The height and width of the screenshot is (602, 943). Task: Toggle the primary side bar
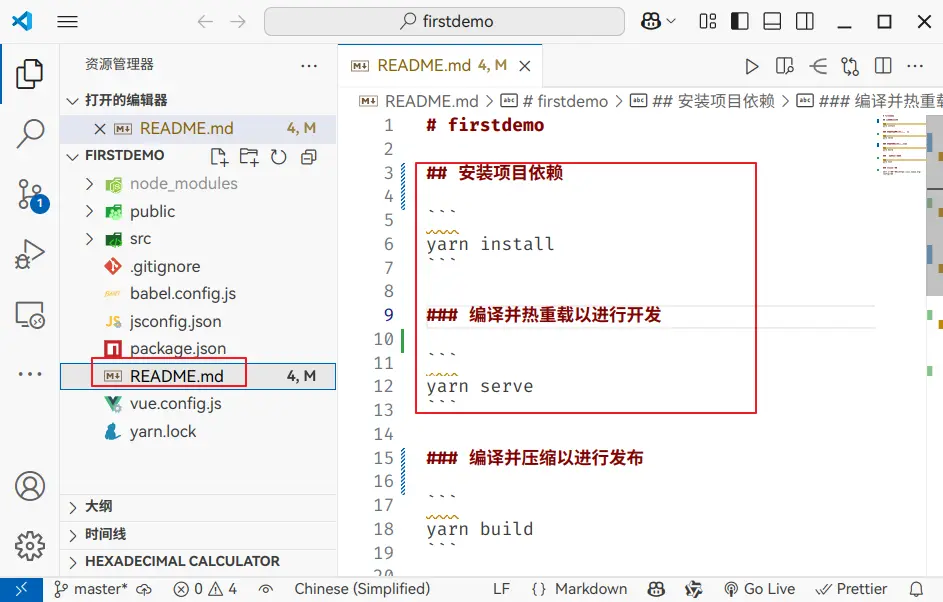[x=740, y=22]
